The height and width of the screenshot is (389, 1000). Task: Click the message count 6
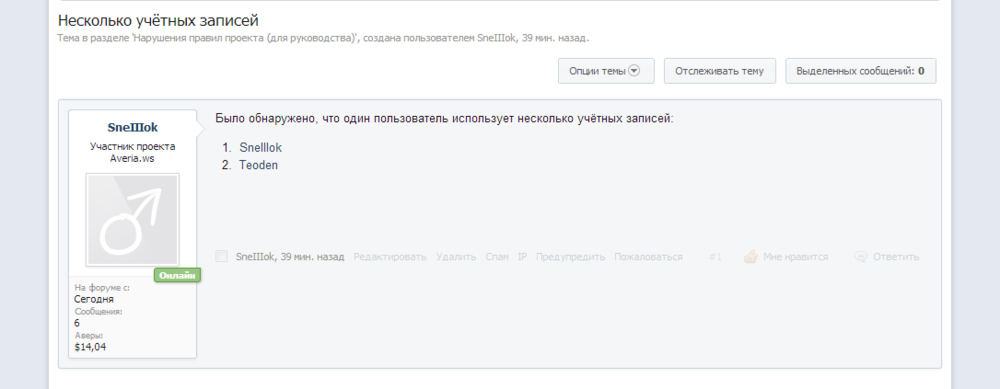pos(77,323)
